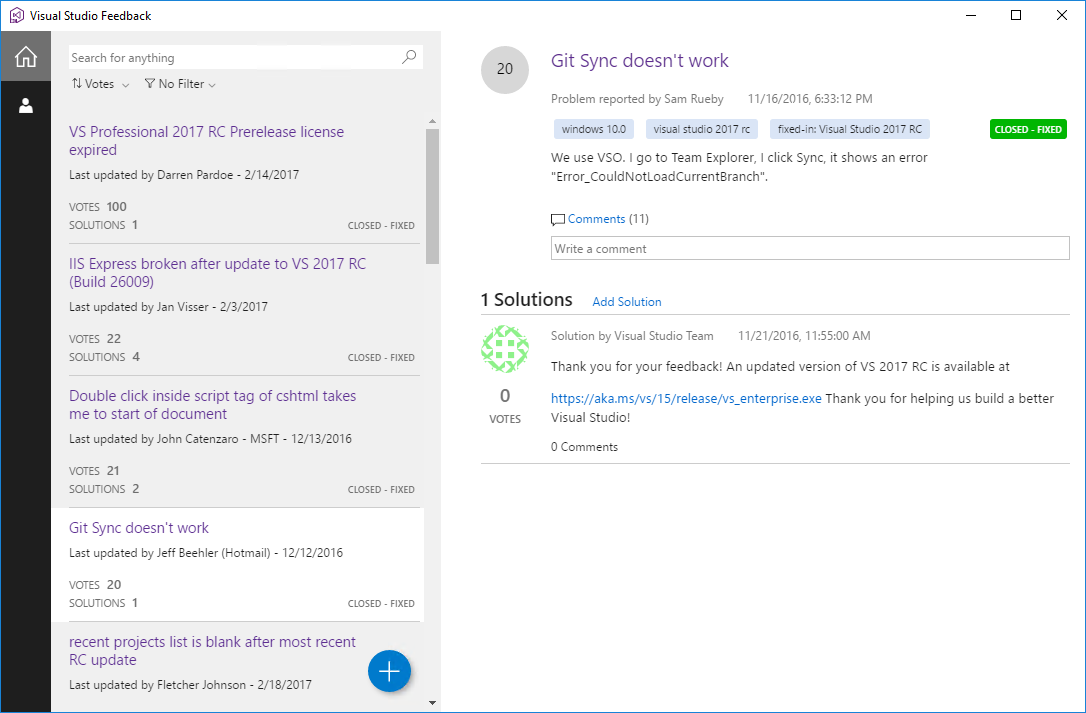The width and height of the screenshot is (1086, 713).
Task: Click the CLOSED - FIXED status badge
Action: 1028,129
